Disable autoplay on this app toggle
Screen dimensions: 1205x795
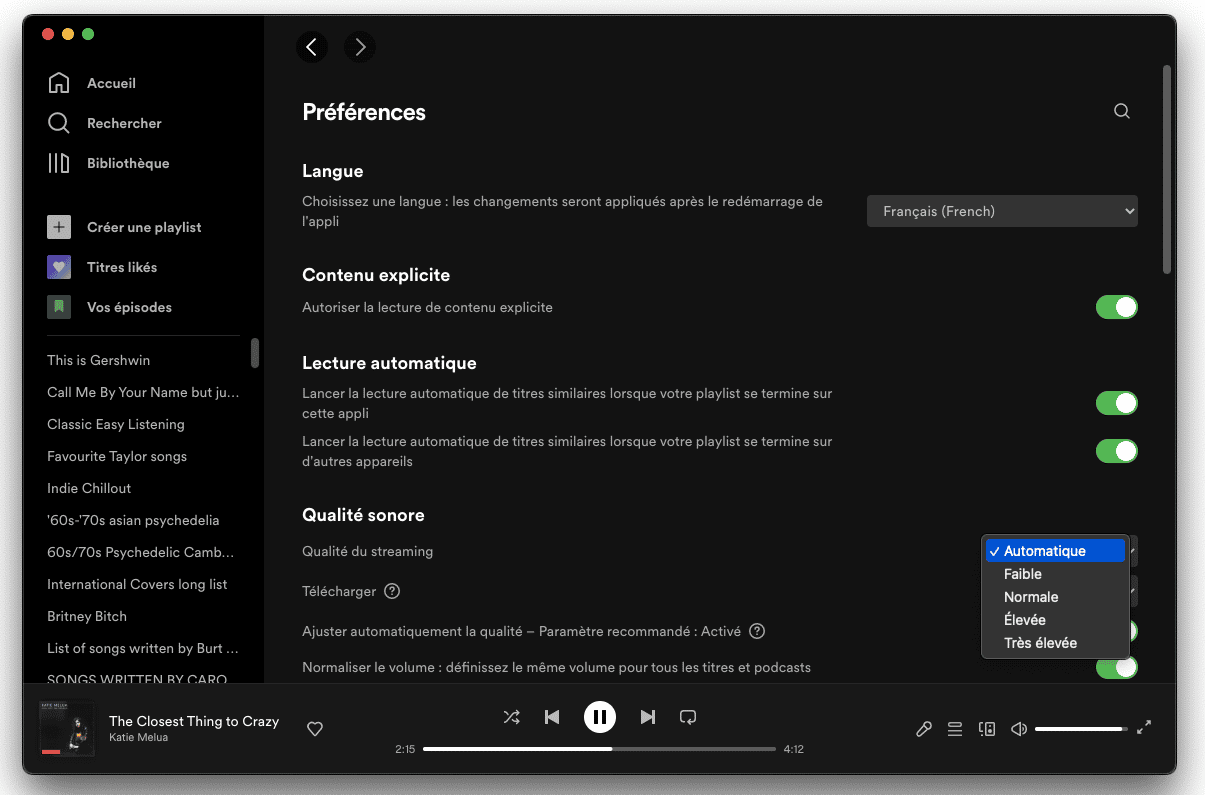click(1116, 403)
